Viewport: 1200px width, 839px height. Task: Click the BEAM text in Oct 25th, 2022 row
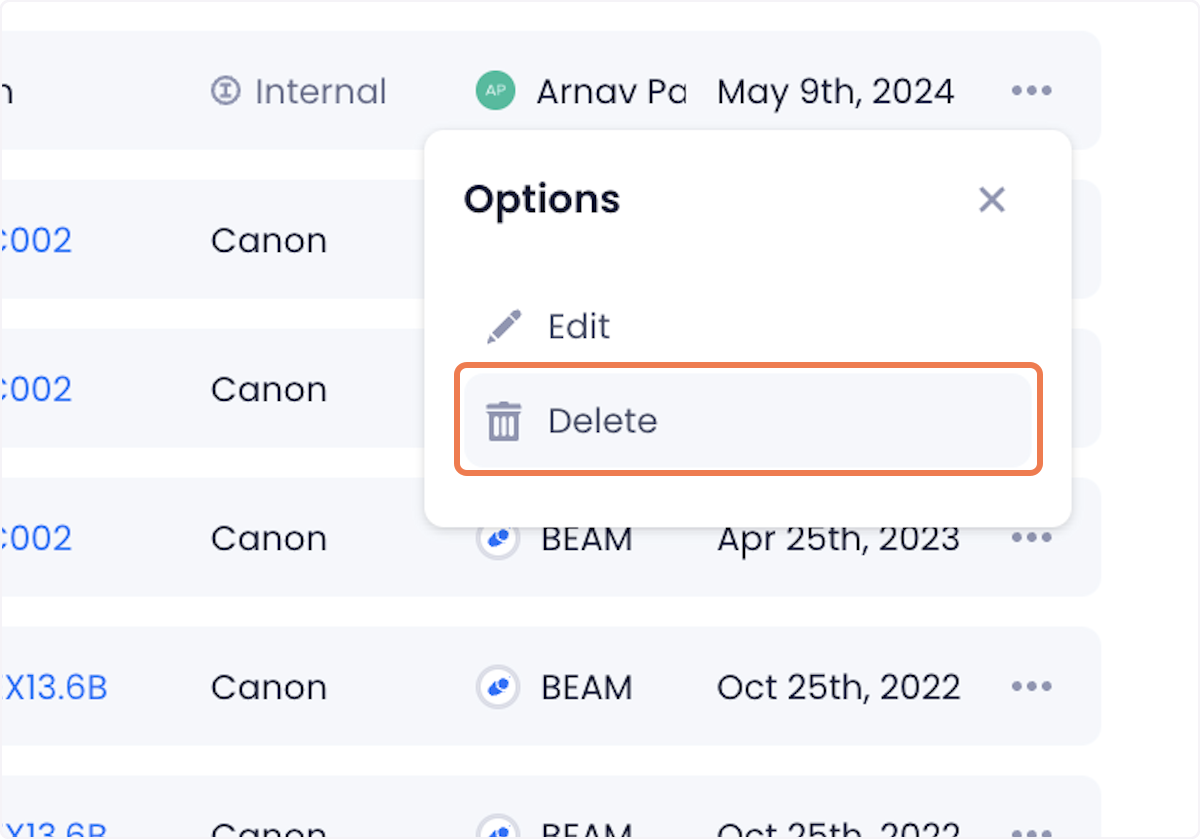587,688
